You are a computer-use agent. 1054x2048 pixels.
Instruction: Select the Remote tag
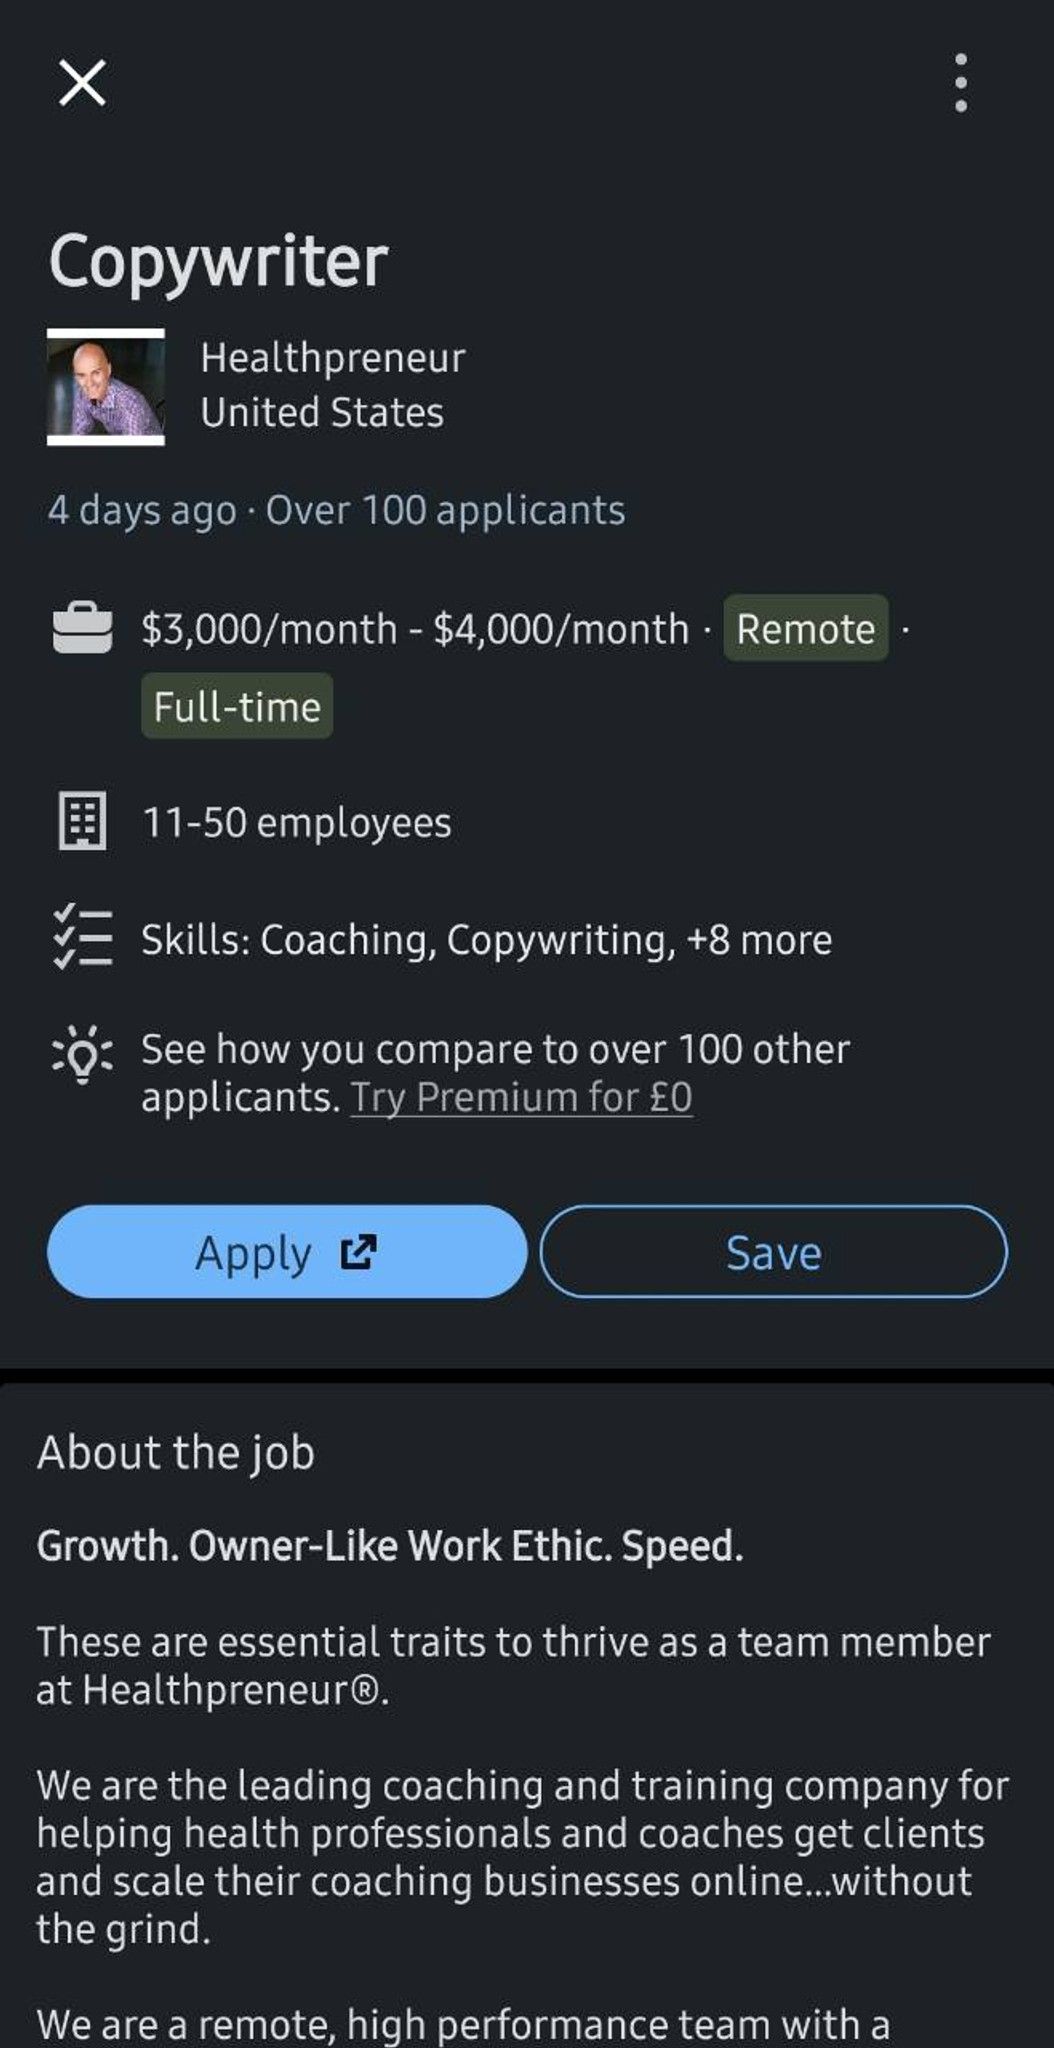806,628
